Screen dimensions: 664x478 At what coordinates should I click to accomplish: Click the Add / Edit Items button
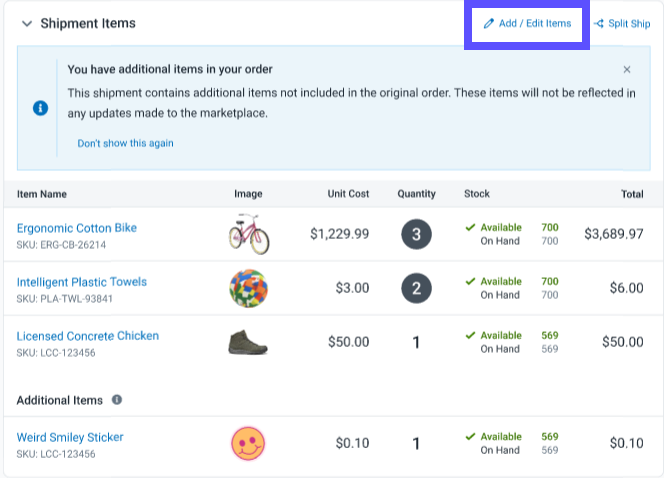[527, 24]
